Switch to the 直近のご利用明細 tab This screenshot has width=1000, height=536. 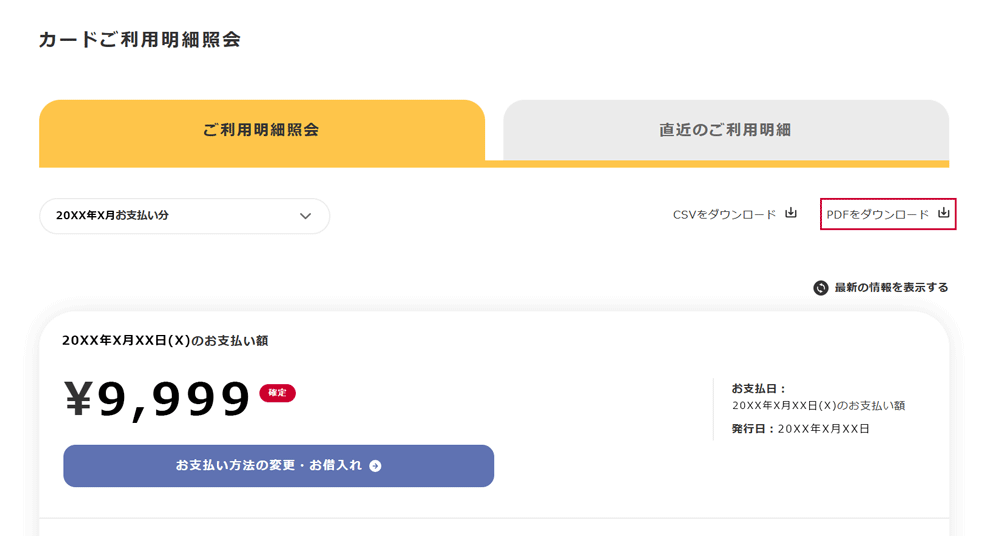point(725,130)
